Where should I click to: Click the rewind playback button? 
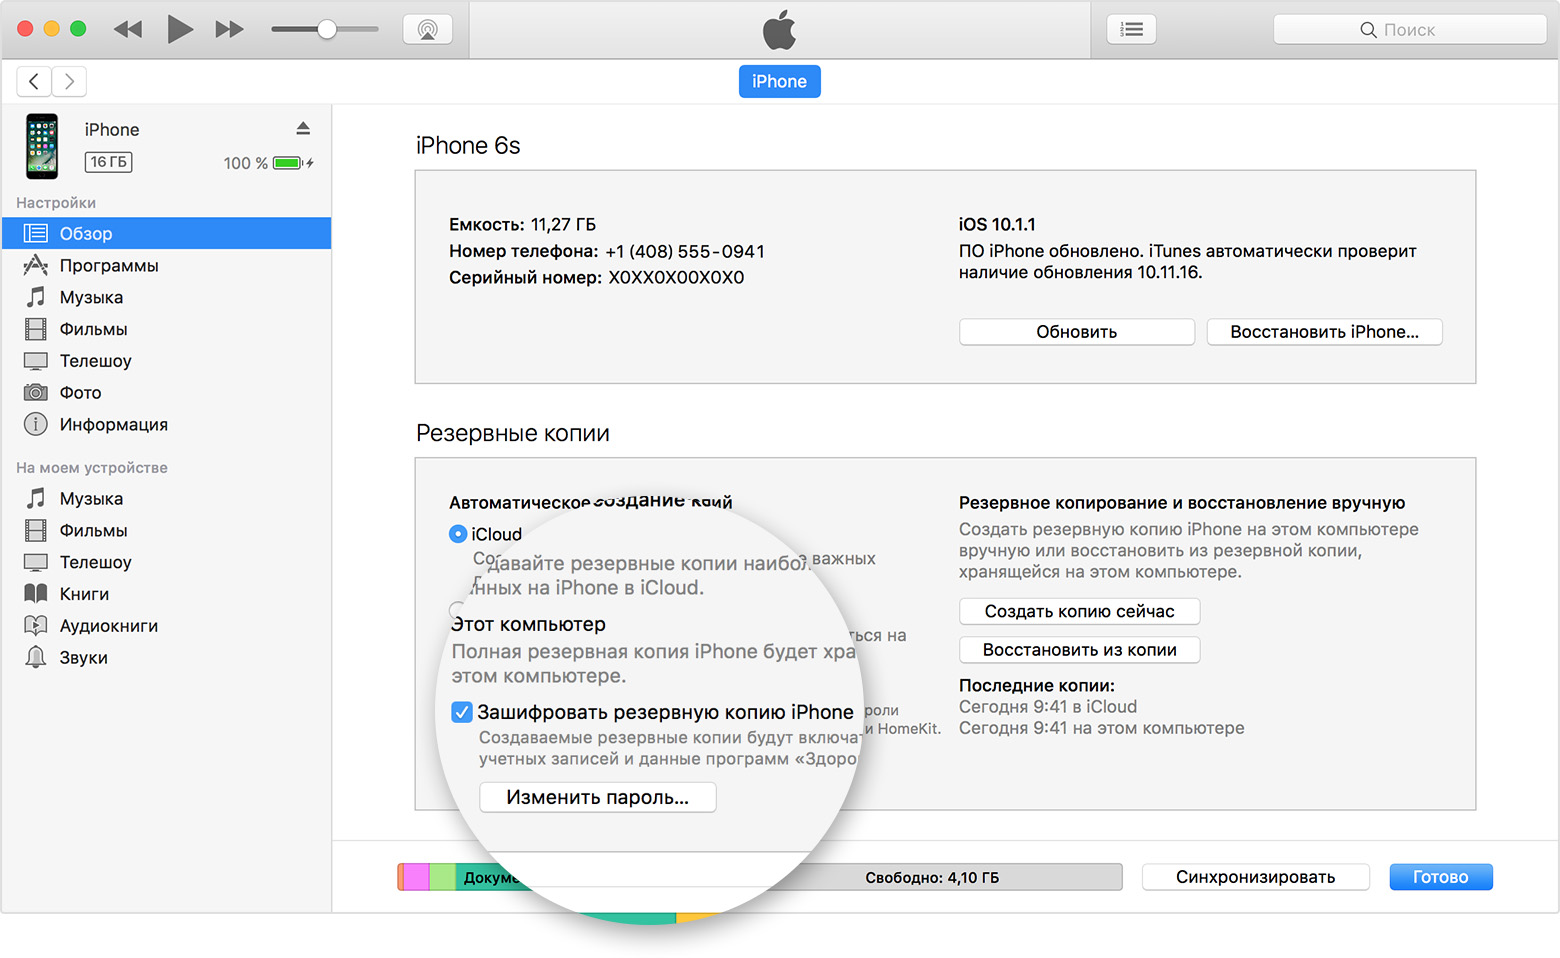tap(128, 29)
